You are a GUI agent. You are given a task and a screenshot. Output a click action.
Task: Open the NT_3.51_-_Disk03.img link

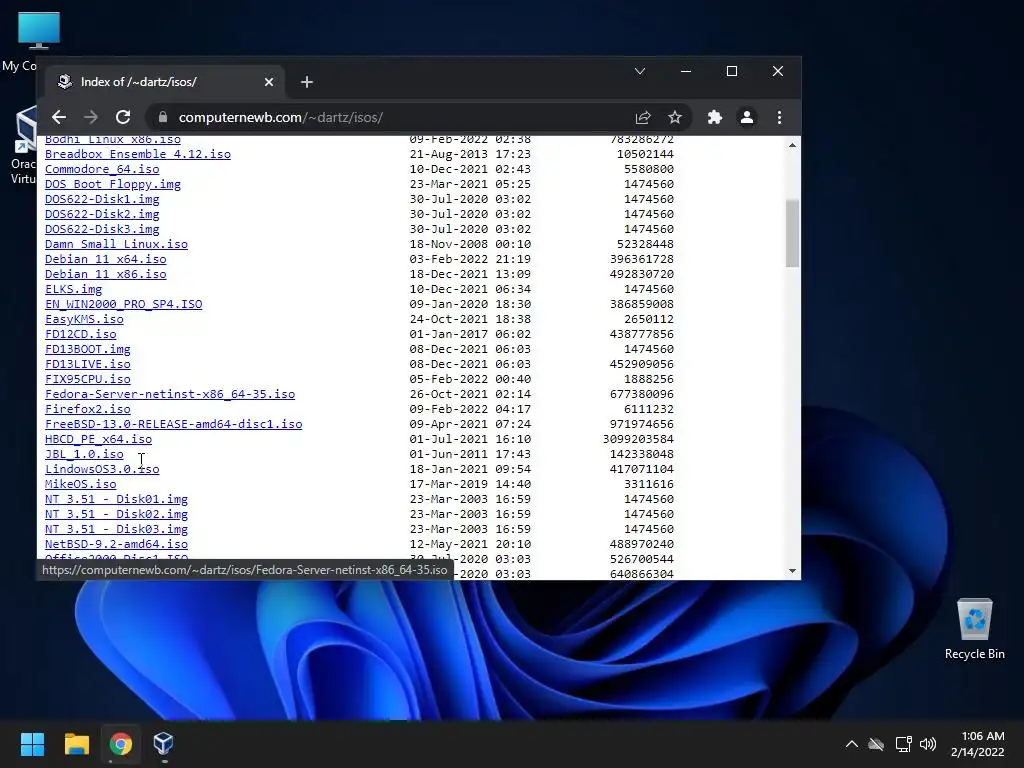(x=116, y=530)
